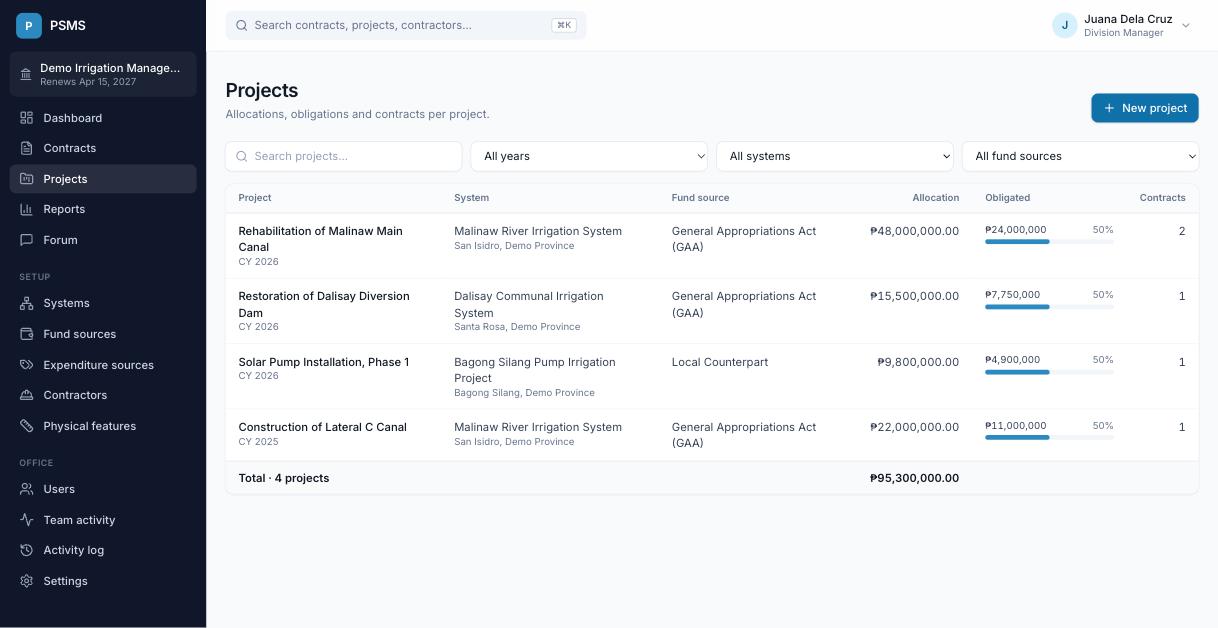Open the All systems dropdown

835,156
